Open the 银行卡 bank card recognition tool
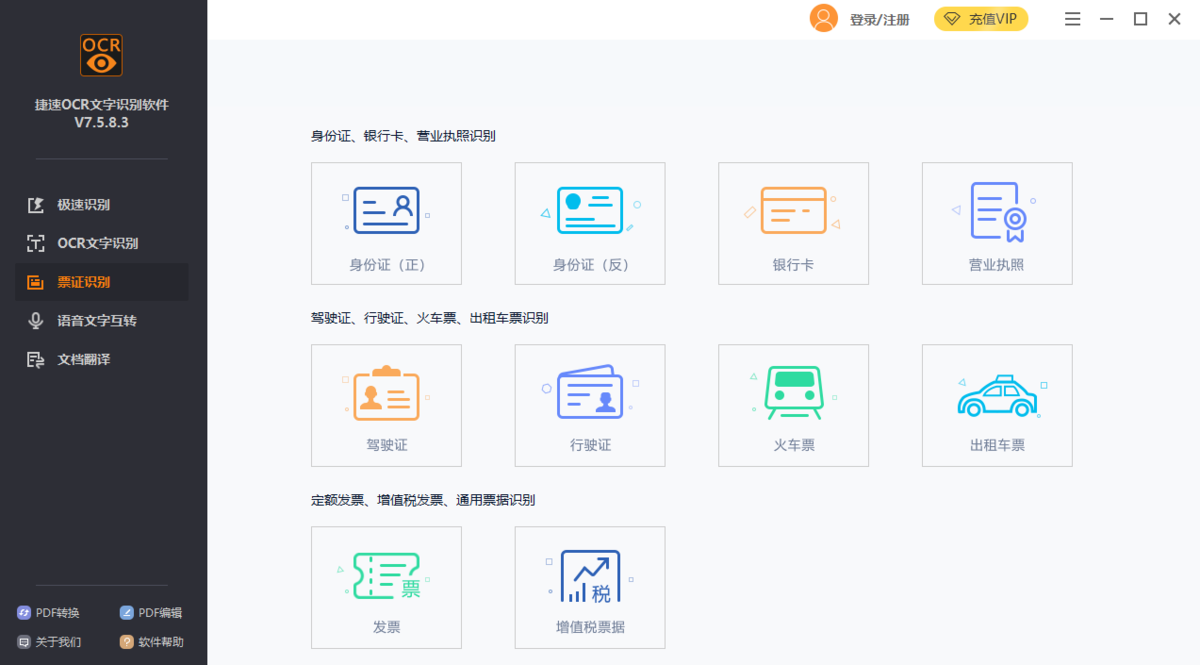1200x665 pixels. pyautogui.click(x=793, y=222)
